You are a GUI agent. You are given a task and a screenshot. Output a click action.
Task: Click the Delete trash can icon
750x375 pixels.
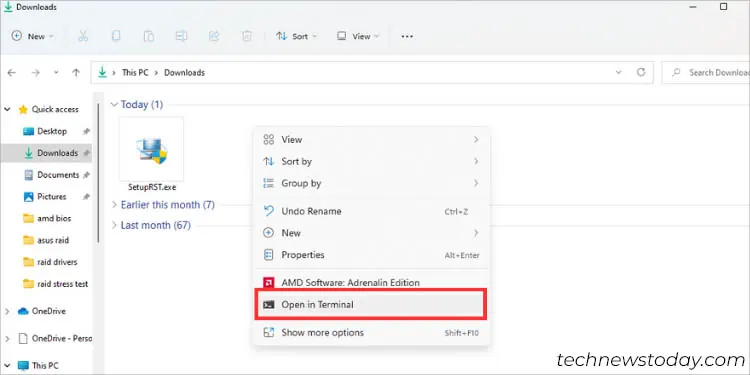click(x=246, y=36)
